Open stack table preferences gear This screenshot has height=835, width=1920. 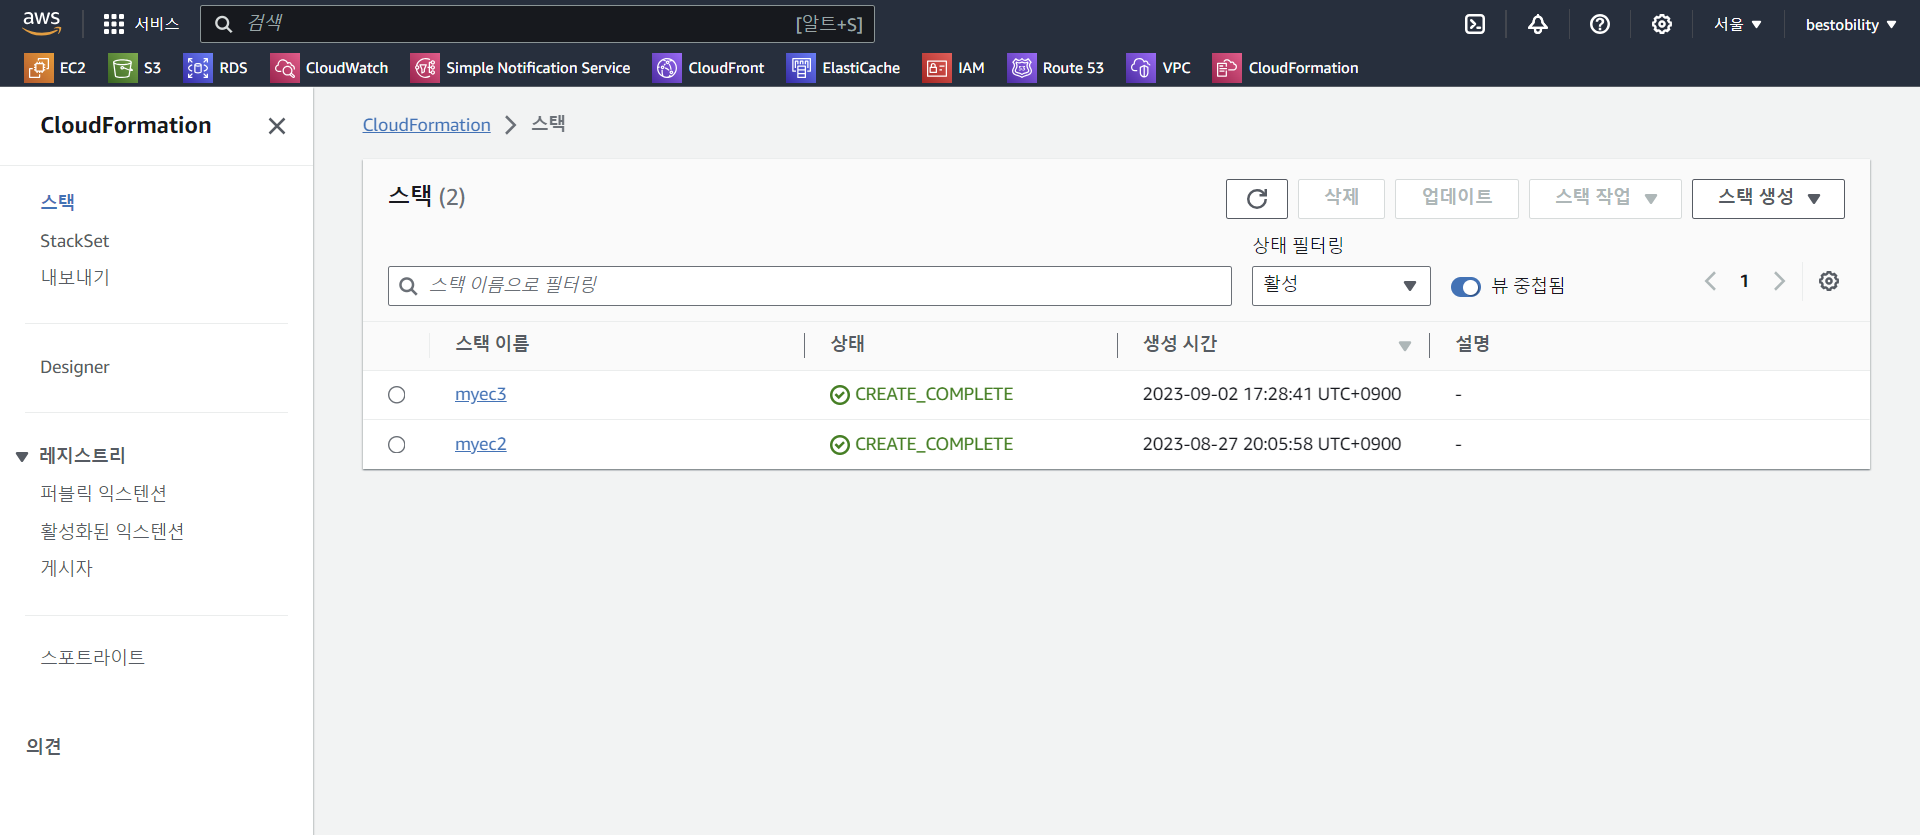pyautogui.click(x=1829, y=282)
